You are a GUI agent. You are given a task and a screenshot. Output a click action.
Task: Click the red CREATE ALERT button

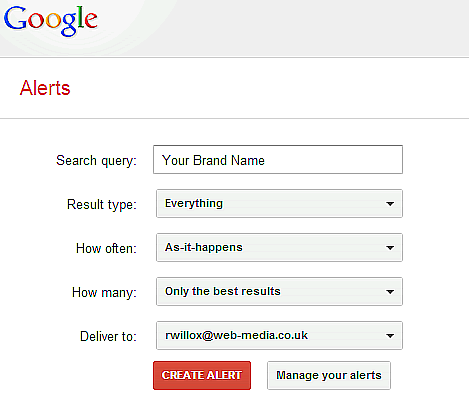tap(202, 375)
